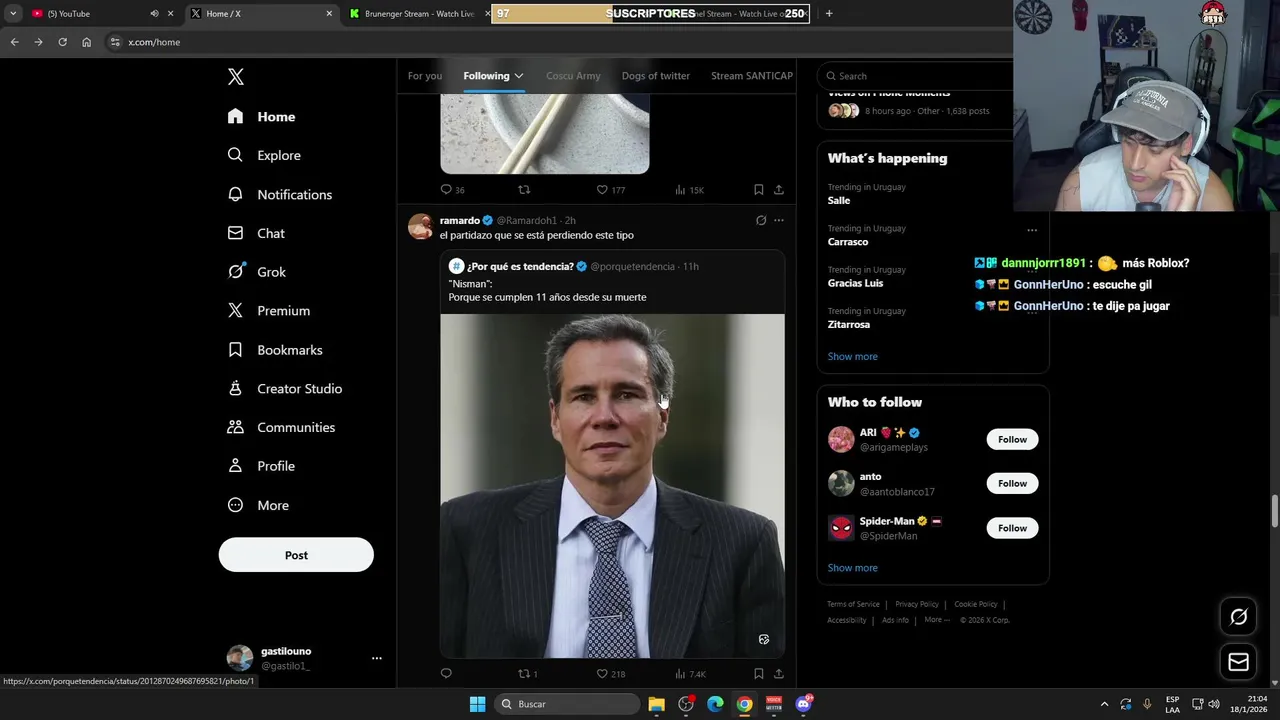
Task: Switch to the For you tab
Action: coord(425,76)
